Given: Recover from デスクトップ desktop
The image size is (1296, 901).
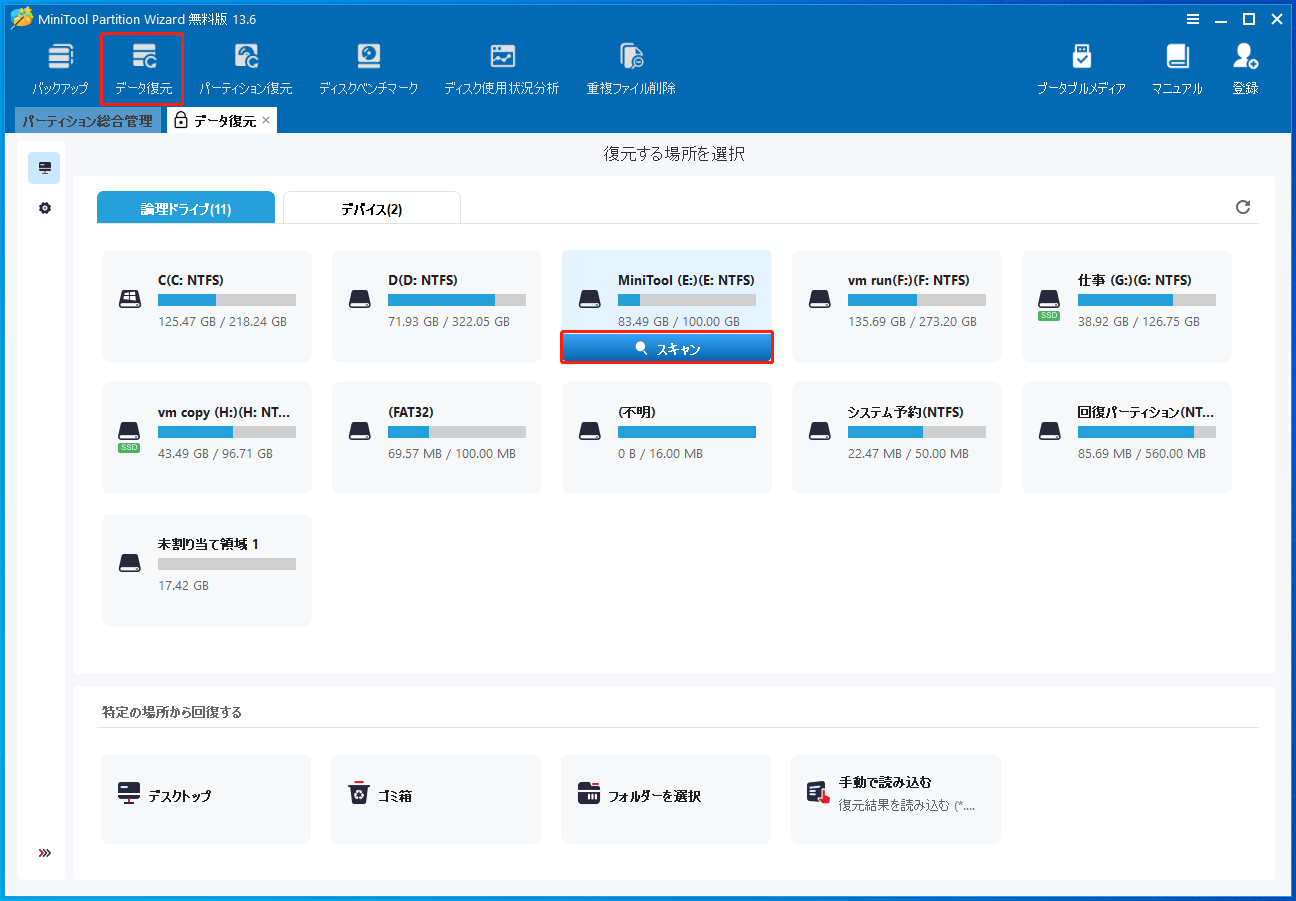Looking at the screenshot, I should (206, 799).
